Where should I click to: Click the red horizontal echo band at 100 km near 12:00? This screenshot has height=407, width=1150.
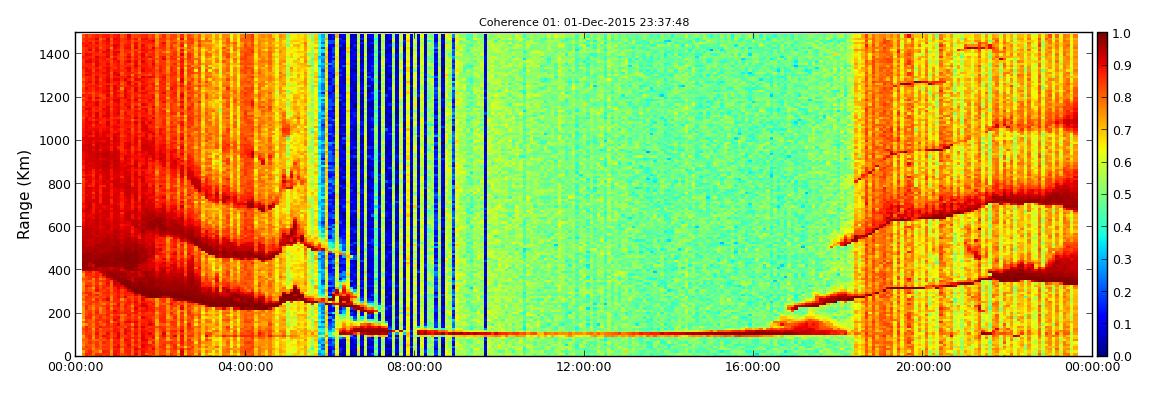(x=586, y=334)
